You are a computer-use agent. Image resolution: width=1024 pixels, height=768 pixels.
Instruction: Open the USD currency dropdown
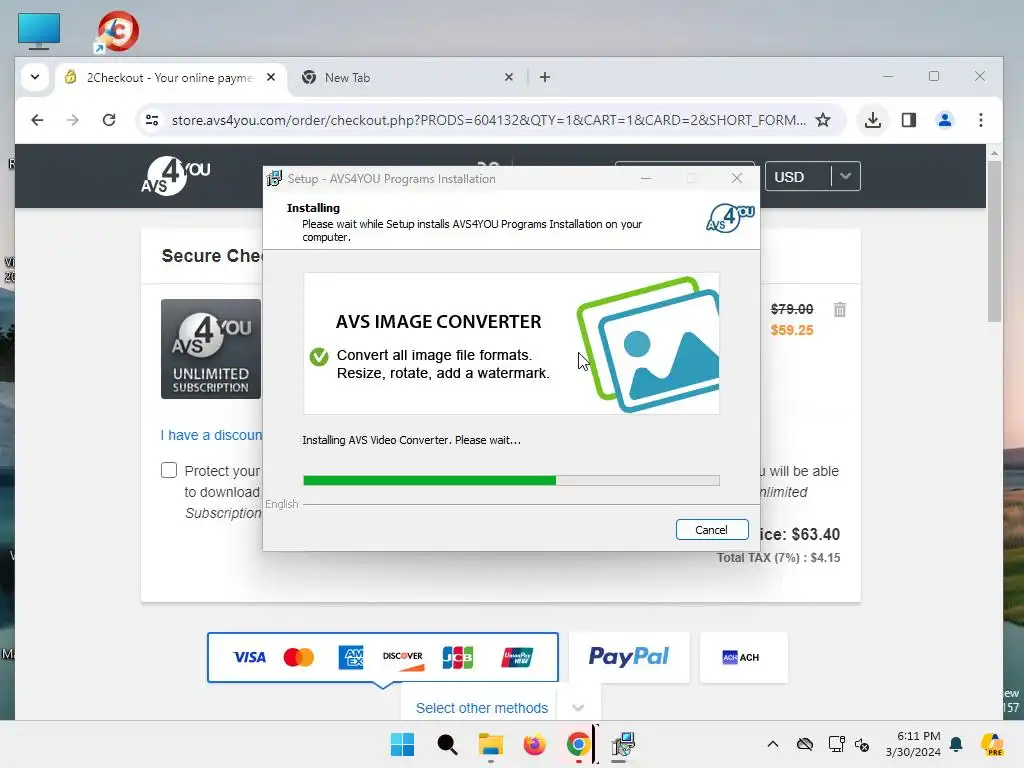pos(812,176)
